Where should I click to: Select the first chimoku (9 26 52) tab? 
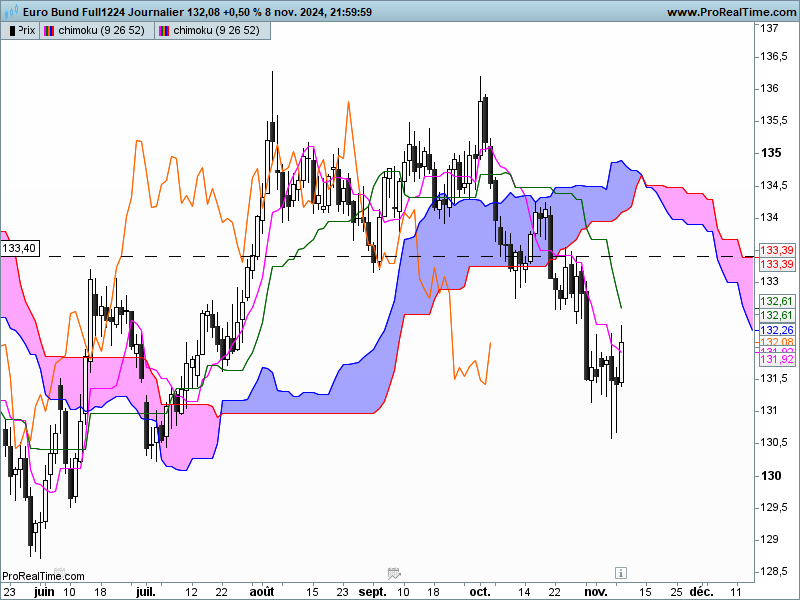pos(97,31)
